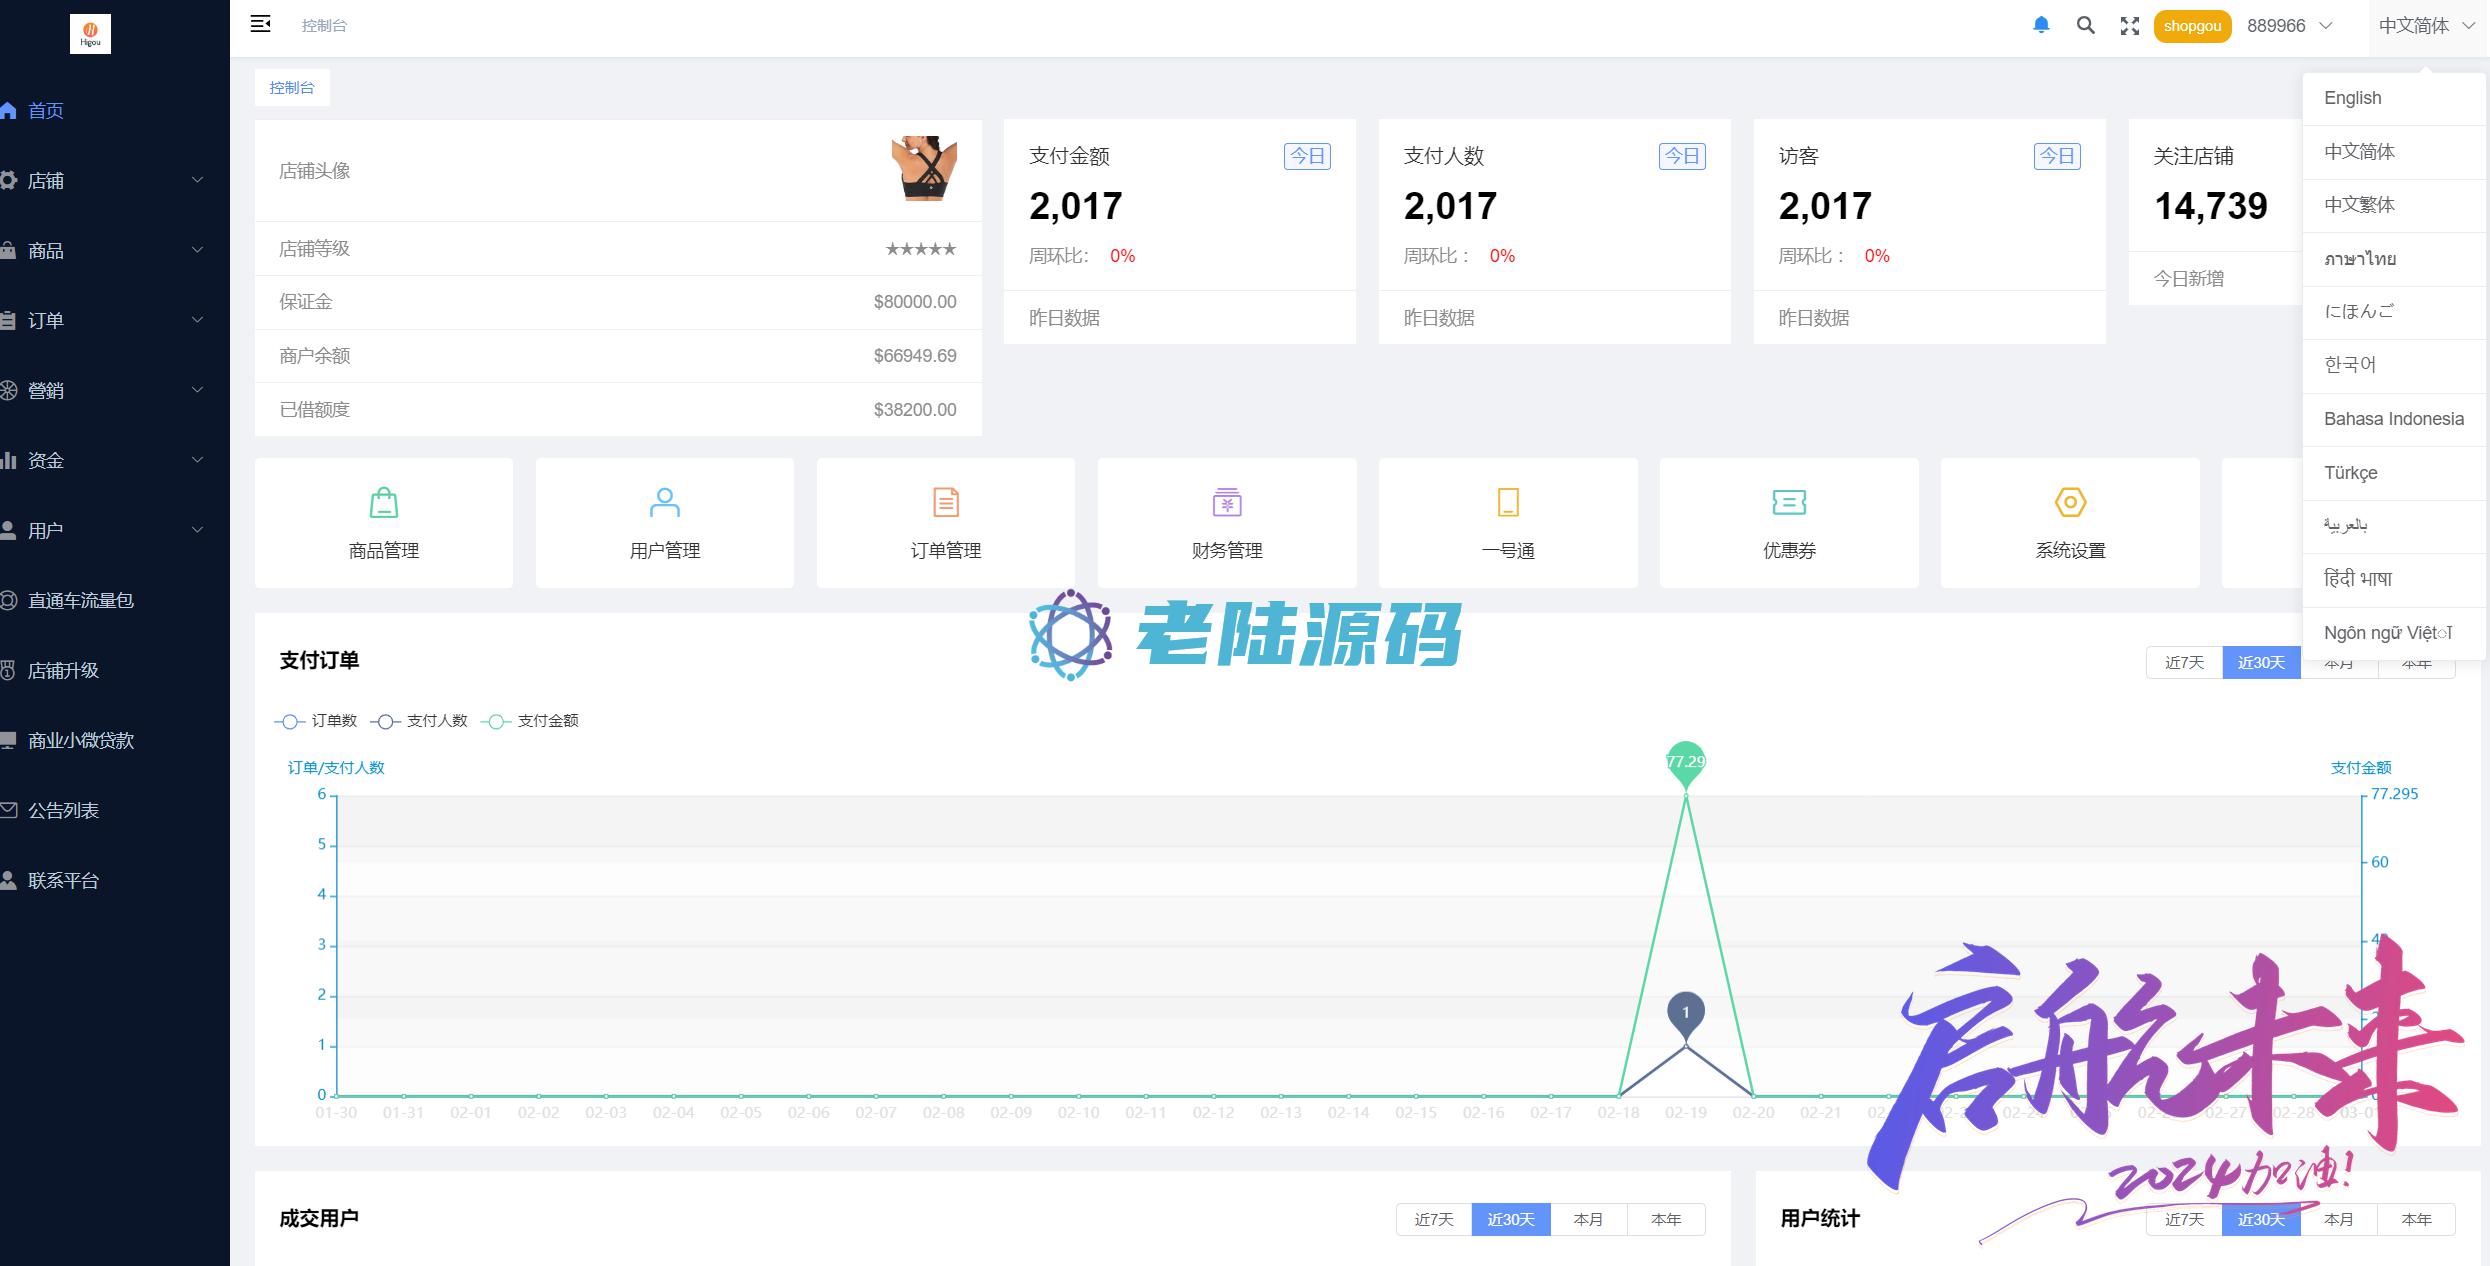The height and width of the screenshot is (1266, 2490).
Task: Click the gear icon beside 店铺
Action: 8,180
